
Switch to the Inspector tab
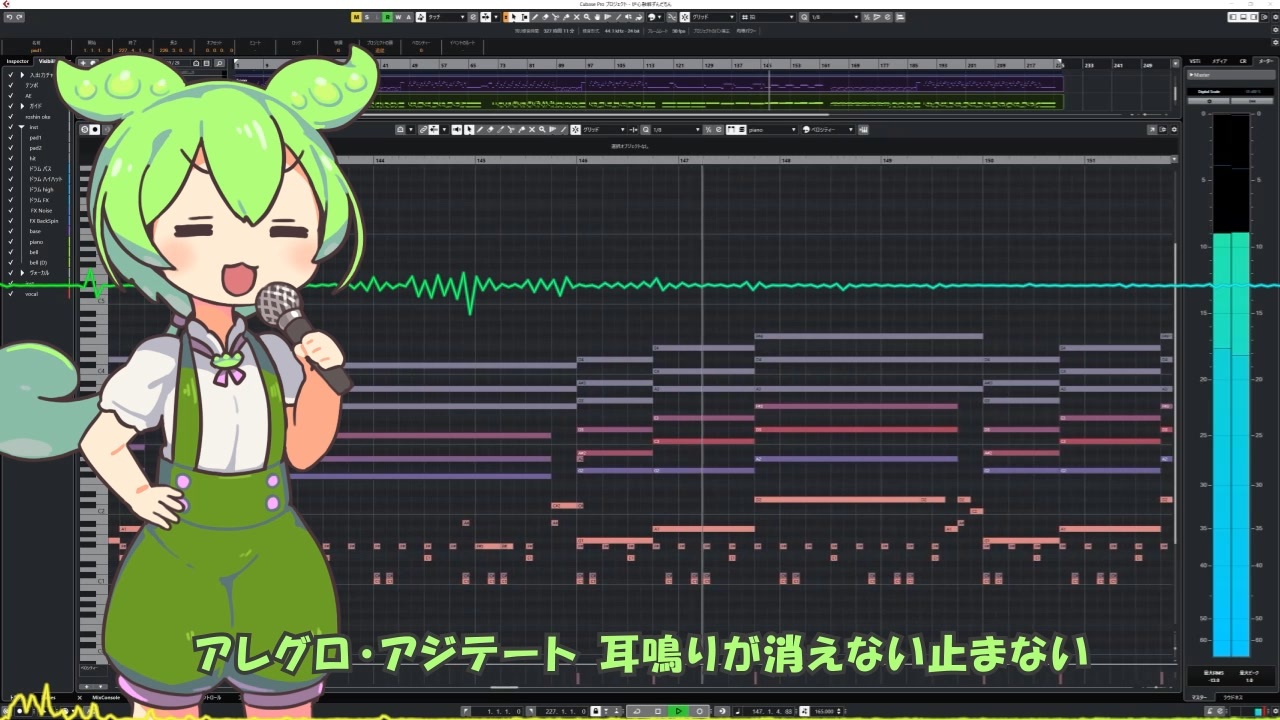(18, 62)
